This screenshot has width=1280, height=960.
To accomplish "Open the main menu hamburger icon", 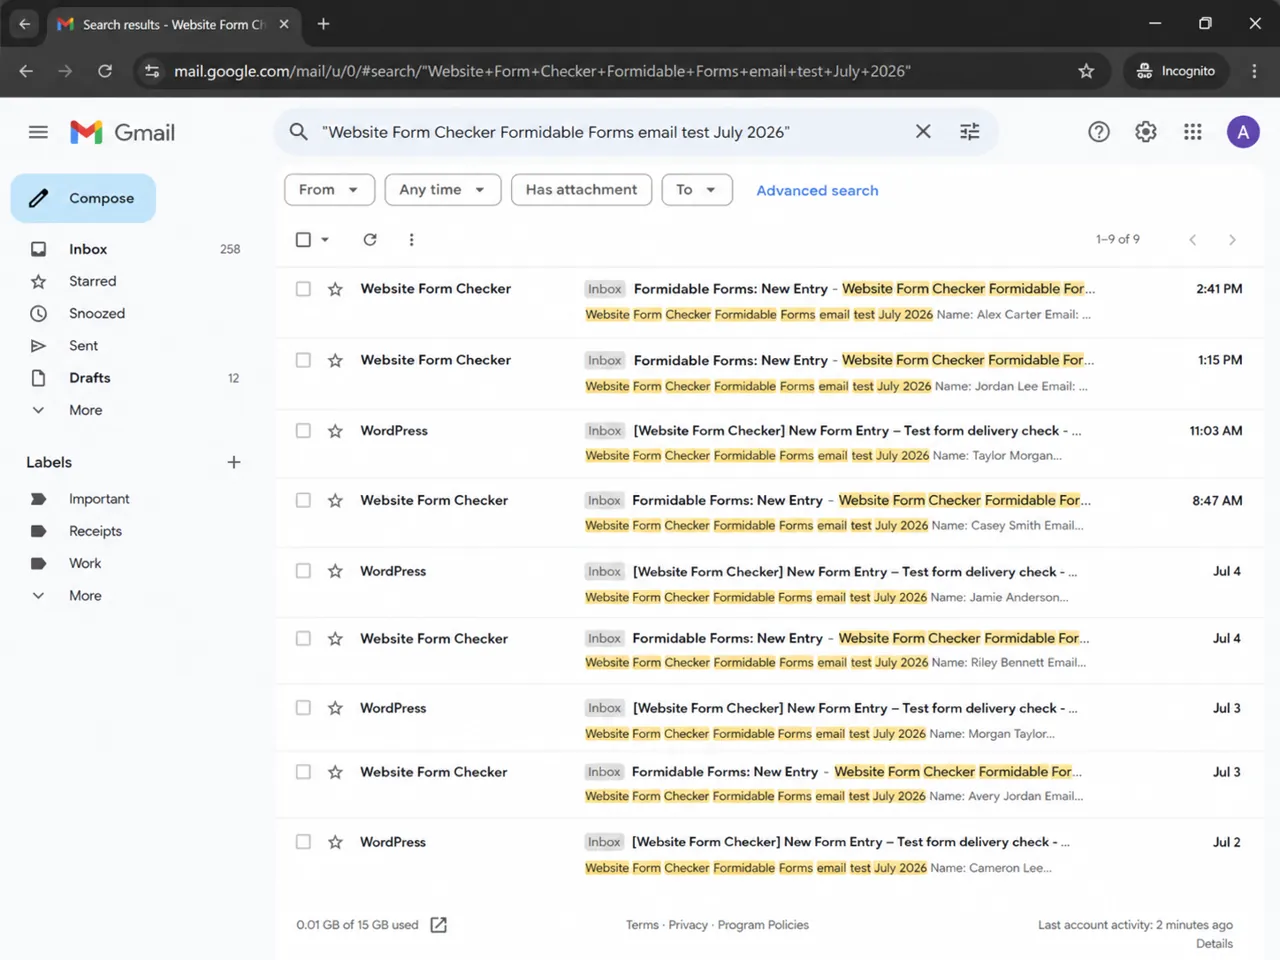I will tap(38, 132).
